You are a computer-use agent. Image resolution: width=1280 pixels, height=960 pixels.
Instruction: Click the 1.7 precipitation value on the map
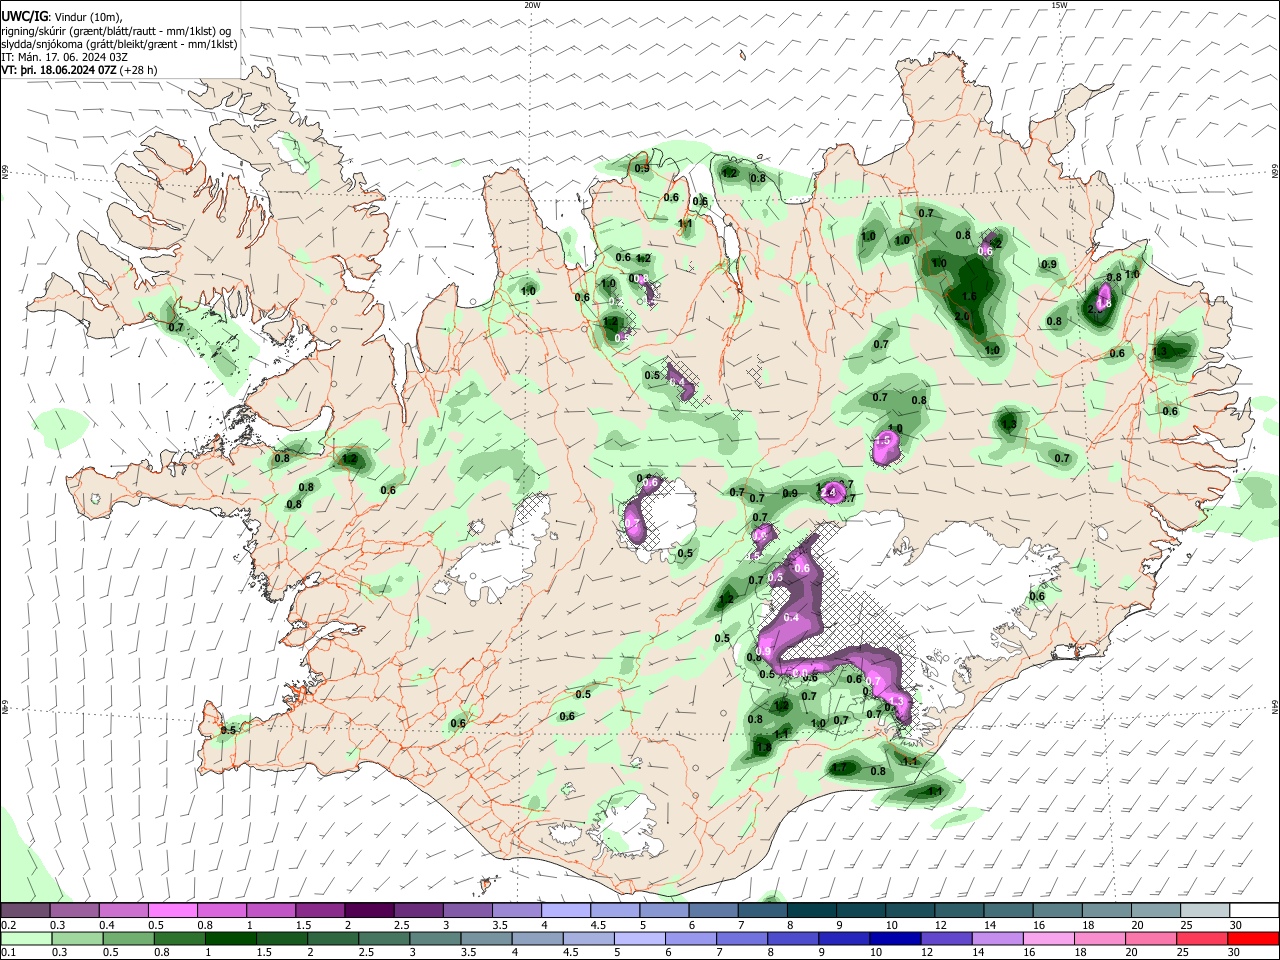pyautogui.click(x=840, y=768)
